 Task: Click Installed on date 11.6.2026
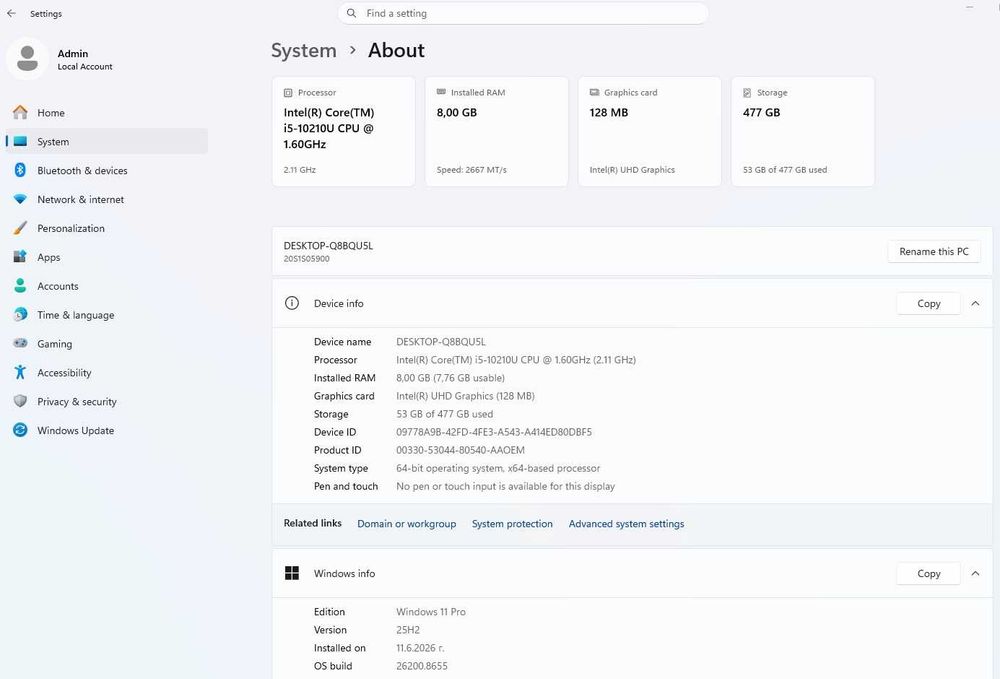coord(420,648)
